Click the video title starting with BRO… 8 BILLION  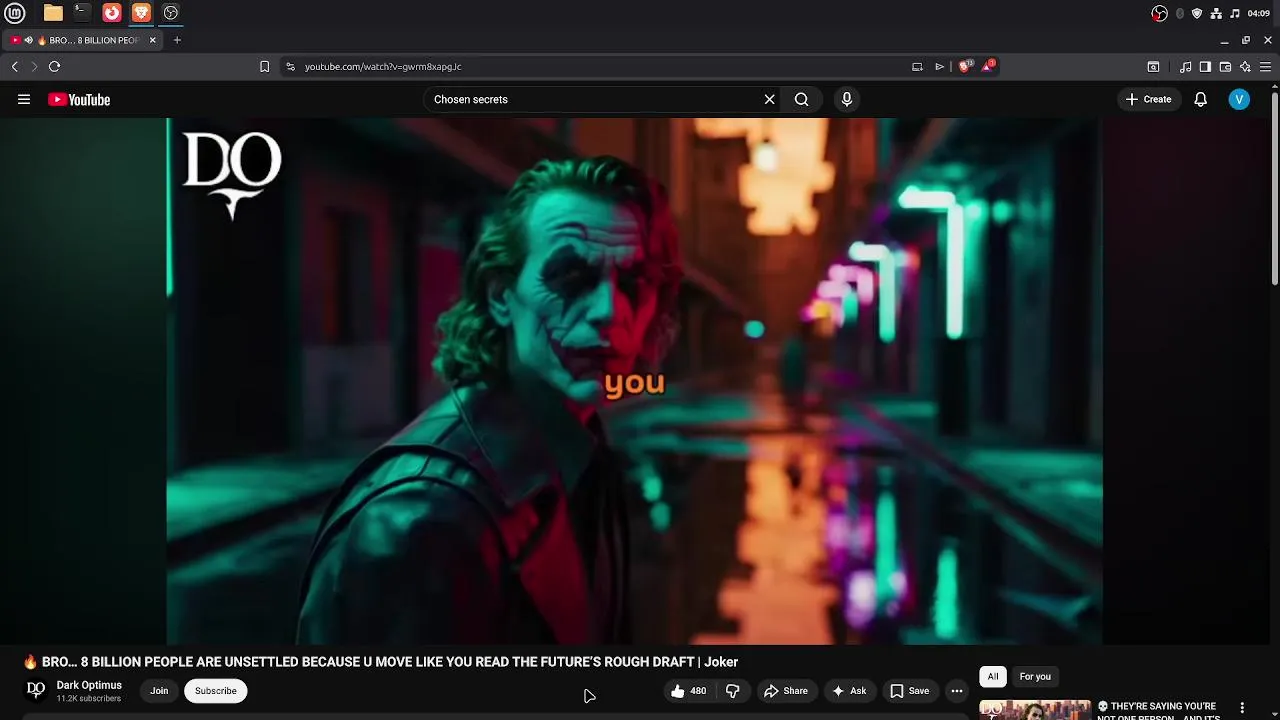click(x=380, y=662)
